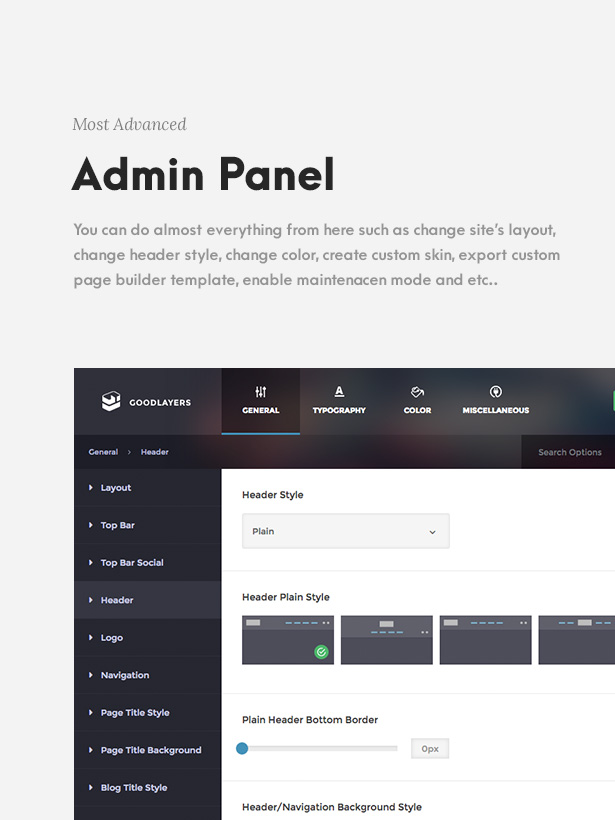This screenshot has width=615, height=820.
Task: Open Page Title Background settings
Action: 150,750
